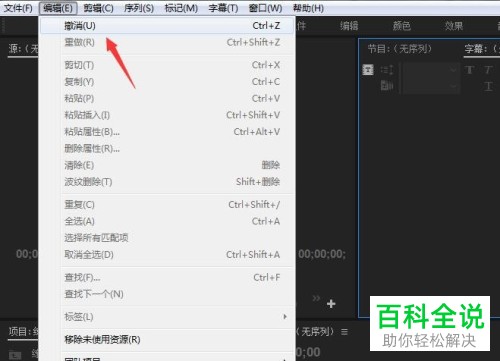Click the plus button editor icon
The height and width of the screenshot is (361, 500).
point(331,304)
